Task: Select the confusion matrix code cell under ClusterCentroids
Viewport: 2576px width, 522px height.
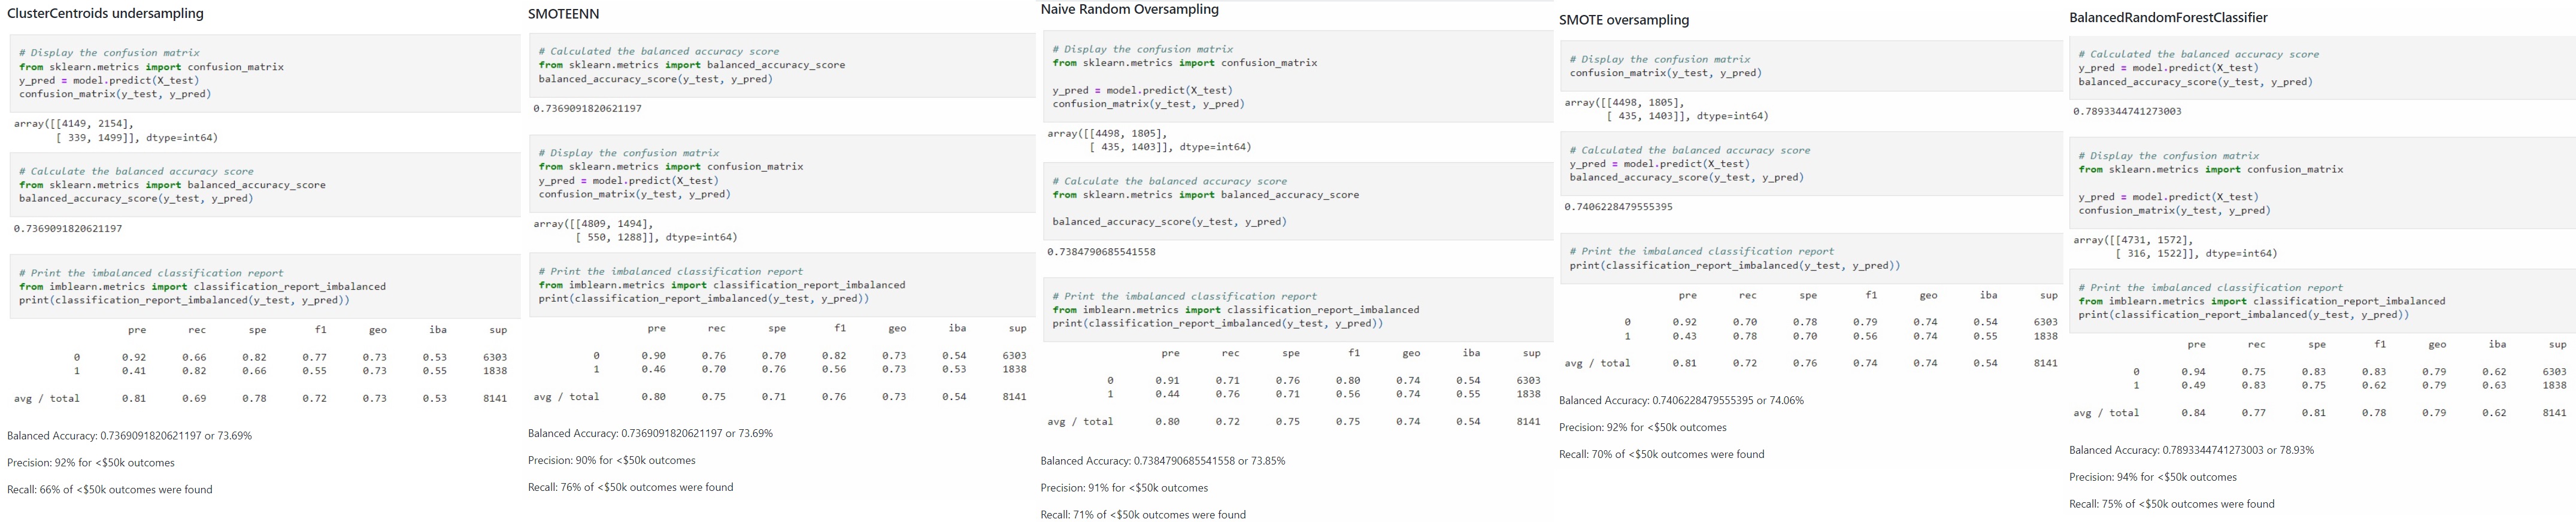Action: pos(265,73)
